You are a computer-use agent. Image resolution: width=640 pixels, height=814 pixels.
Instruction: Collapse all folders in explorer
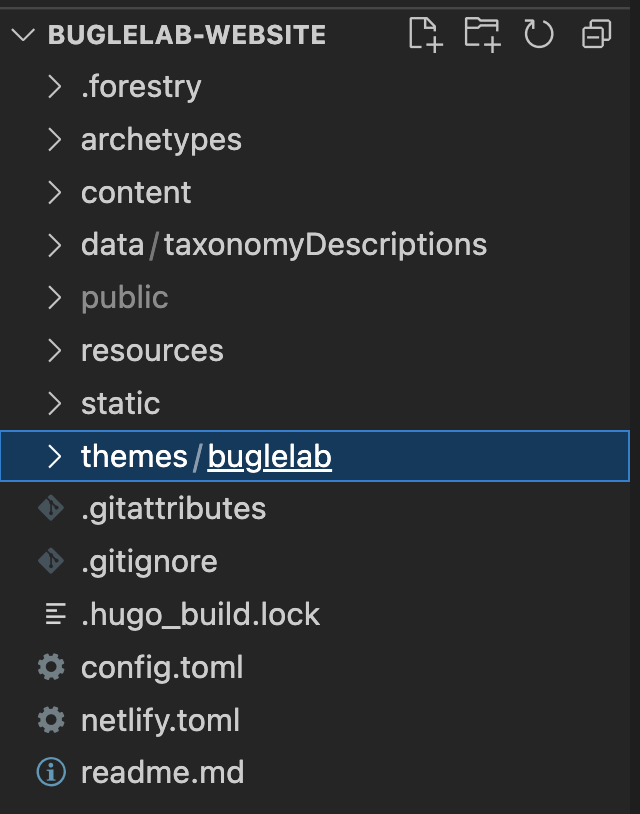[x=596, y=35]
